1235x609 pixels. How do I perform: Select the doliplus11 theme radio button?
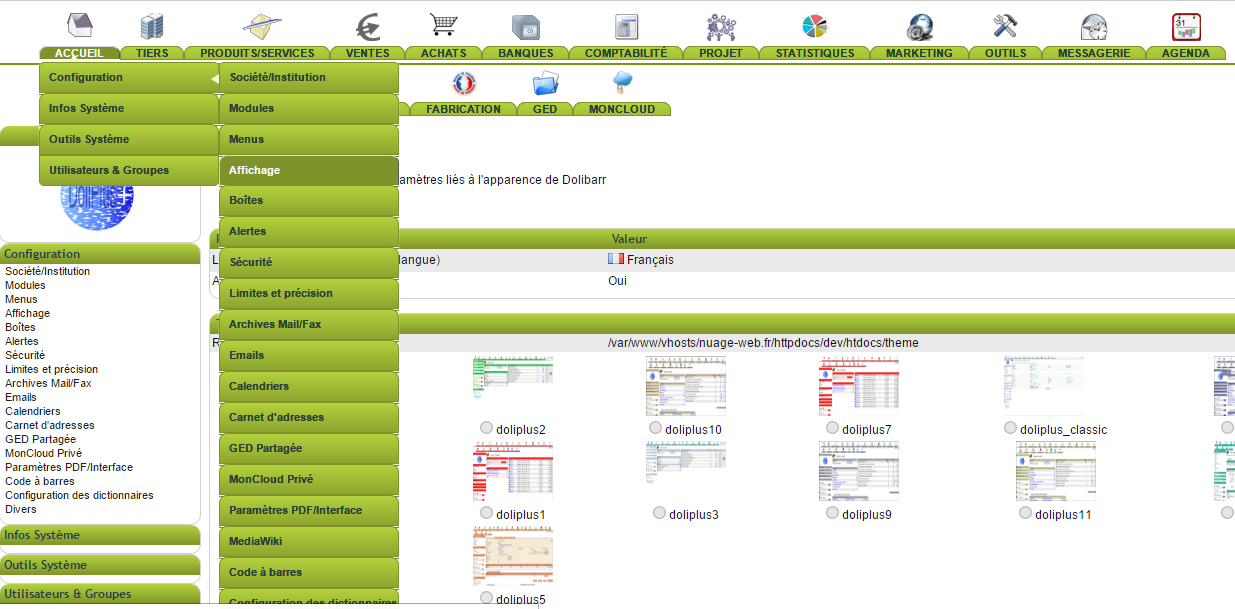coord(1025,513)
